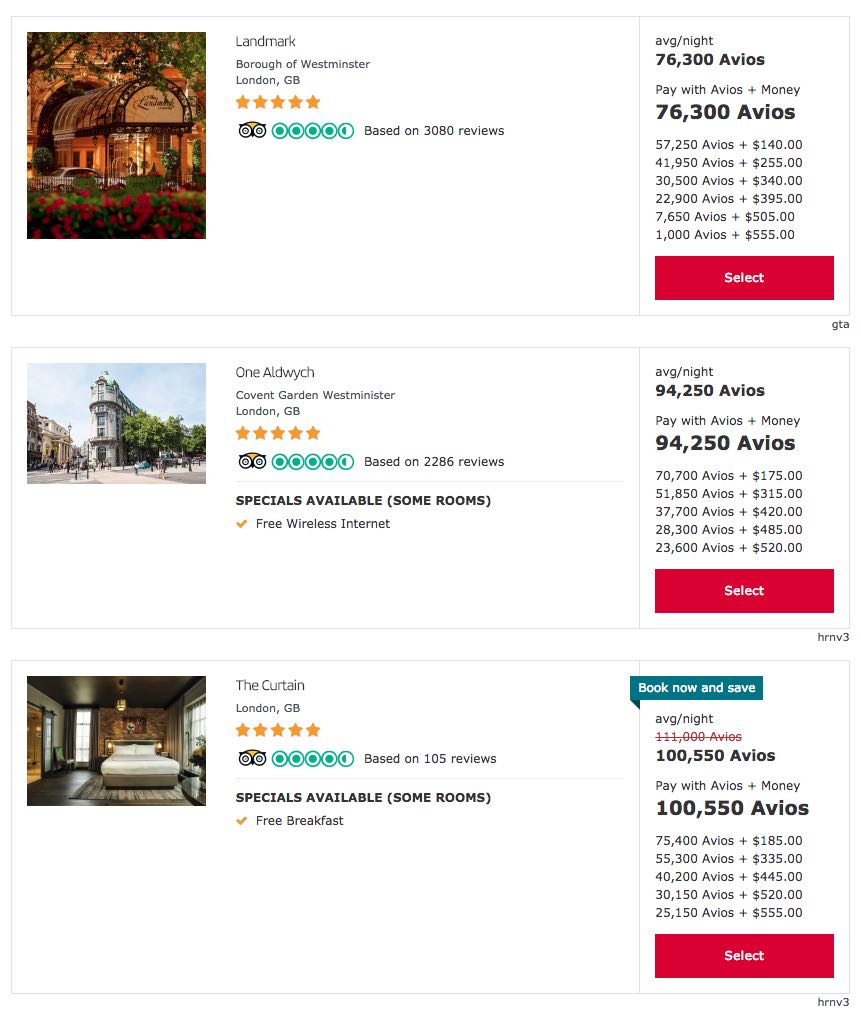
Task: Click the Free Breakfast checkmark icon
Action: (242, 820)
